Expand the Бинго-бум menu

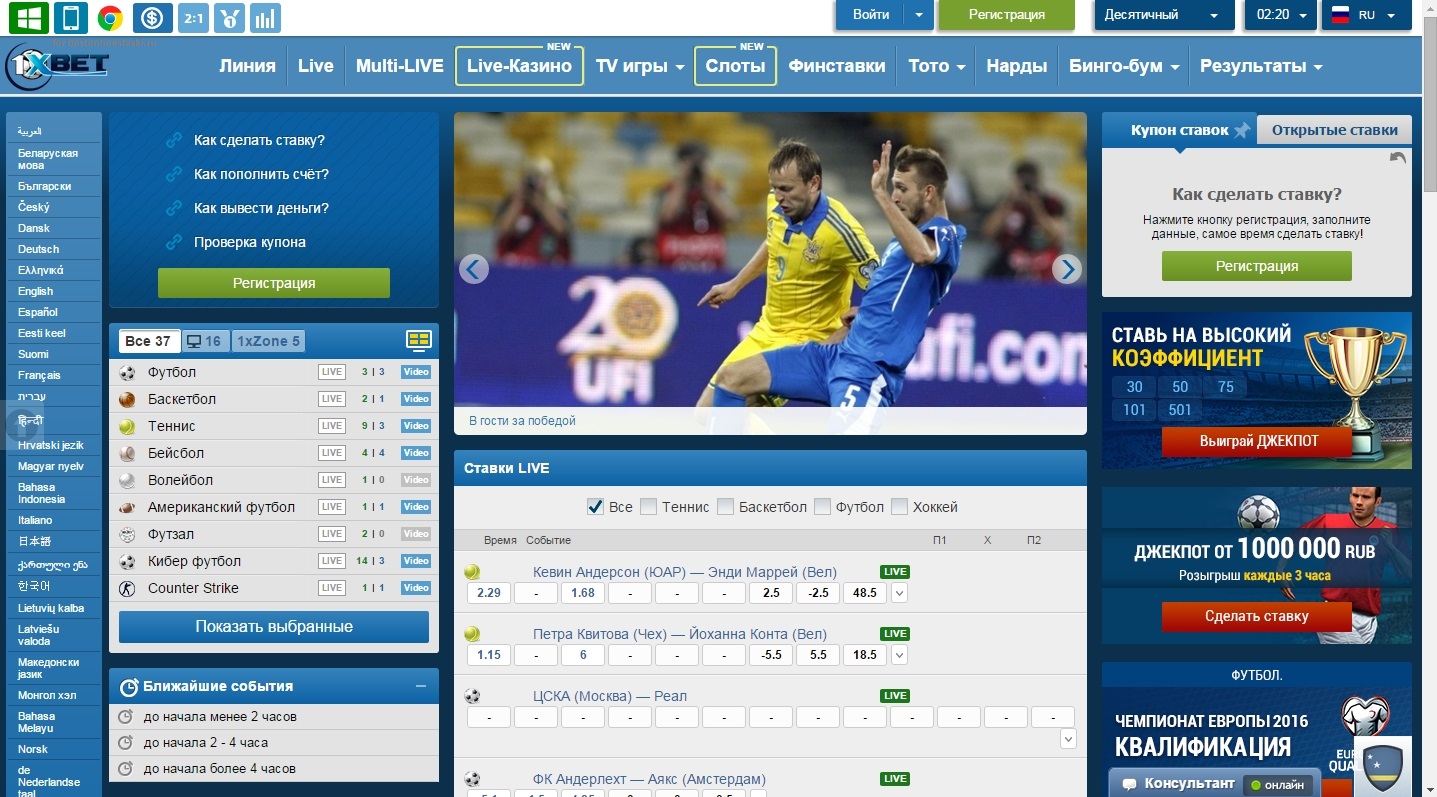pyautogui.click(x=1124, y=66)
